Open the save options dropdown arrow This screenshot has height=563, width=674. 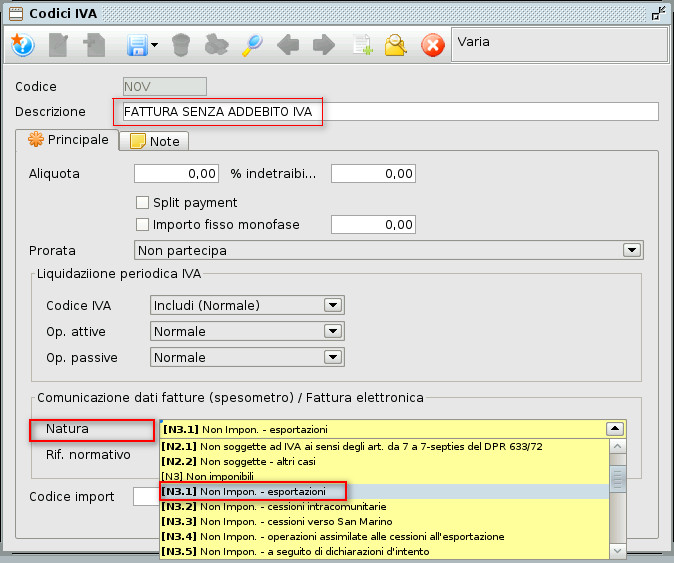155,45
